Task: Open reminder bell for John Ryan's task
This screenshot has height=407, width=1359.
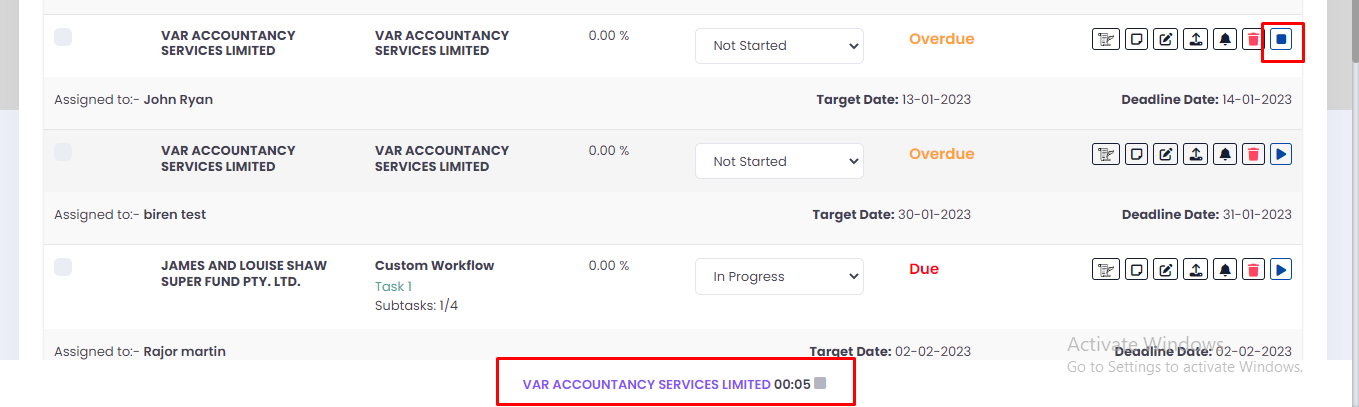Action: [x=1224, y=40]
